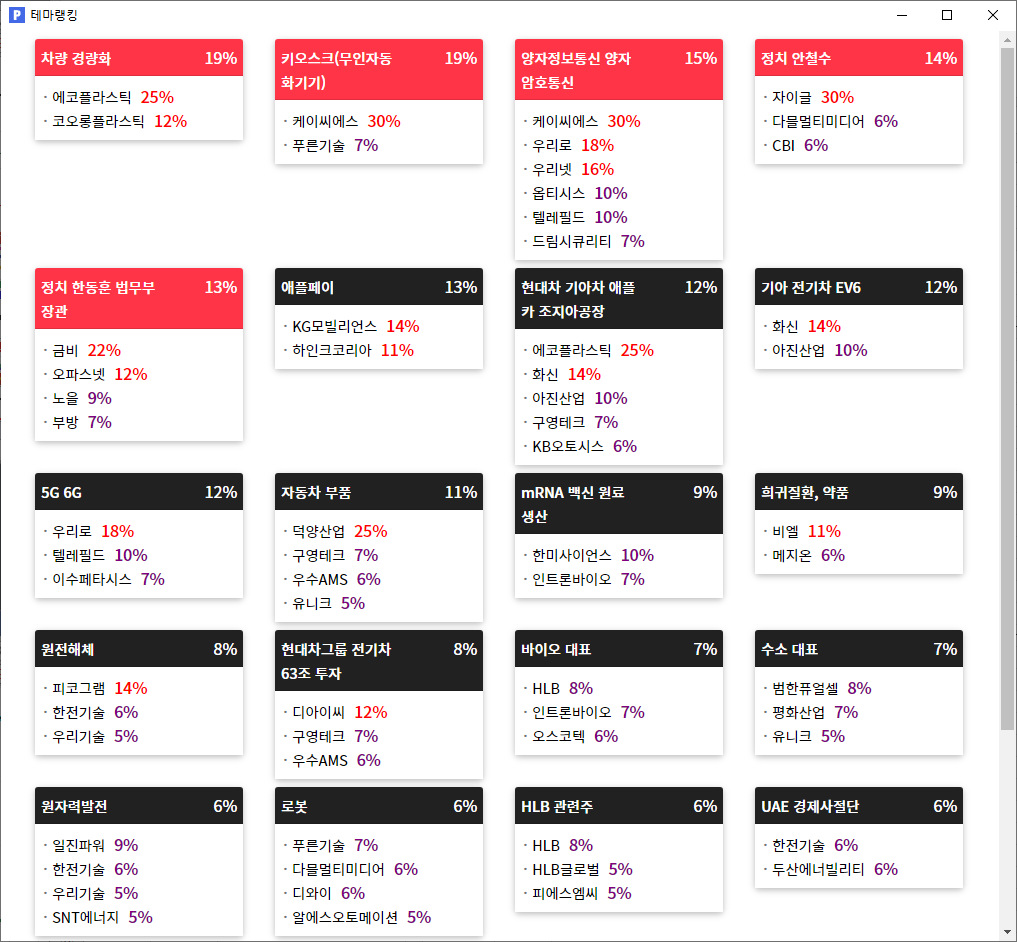
Task: Click KG모빌리언스 stock entry
Action: (334, 327)
